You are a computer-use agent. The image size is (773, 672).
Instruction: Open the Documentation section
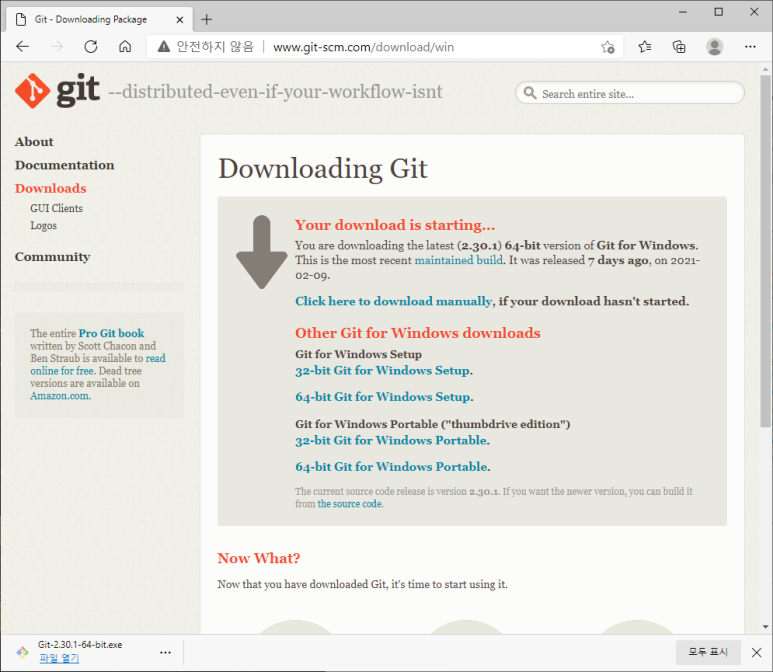point(65,165)
